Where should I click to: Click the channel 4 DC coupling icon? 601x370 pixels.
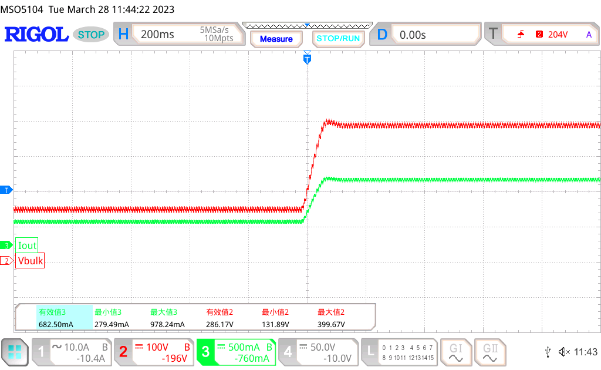click(x=303, y=347)
